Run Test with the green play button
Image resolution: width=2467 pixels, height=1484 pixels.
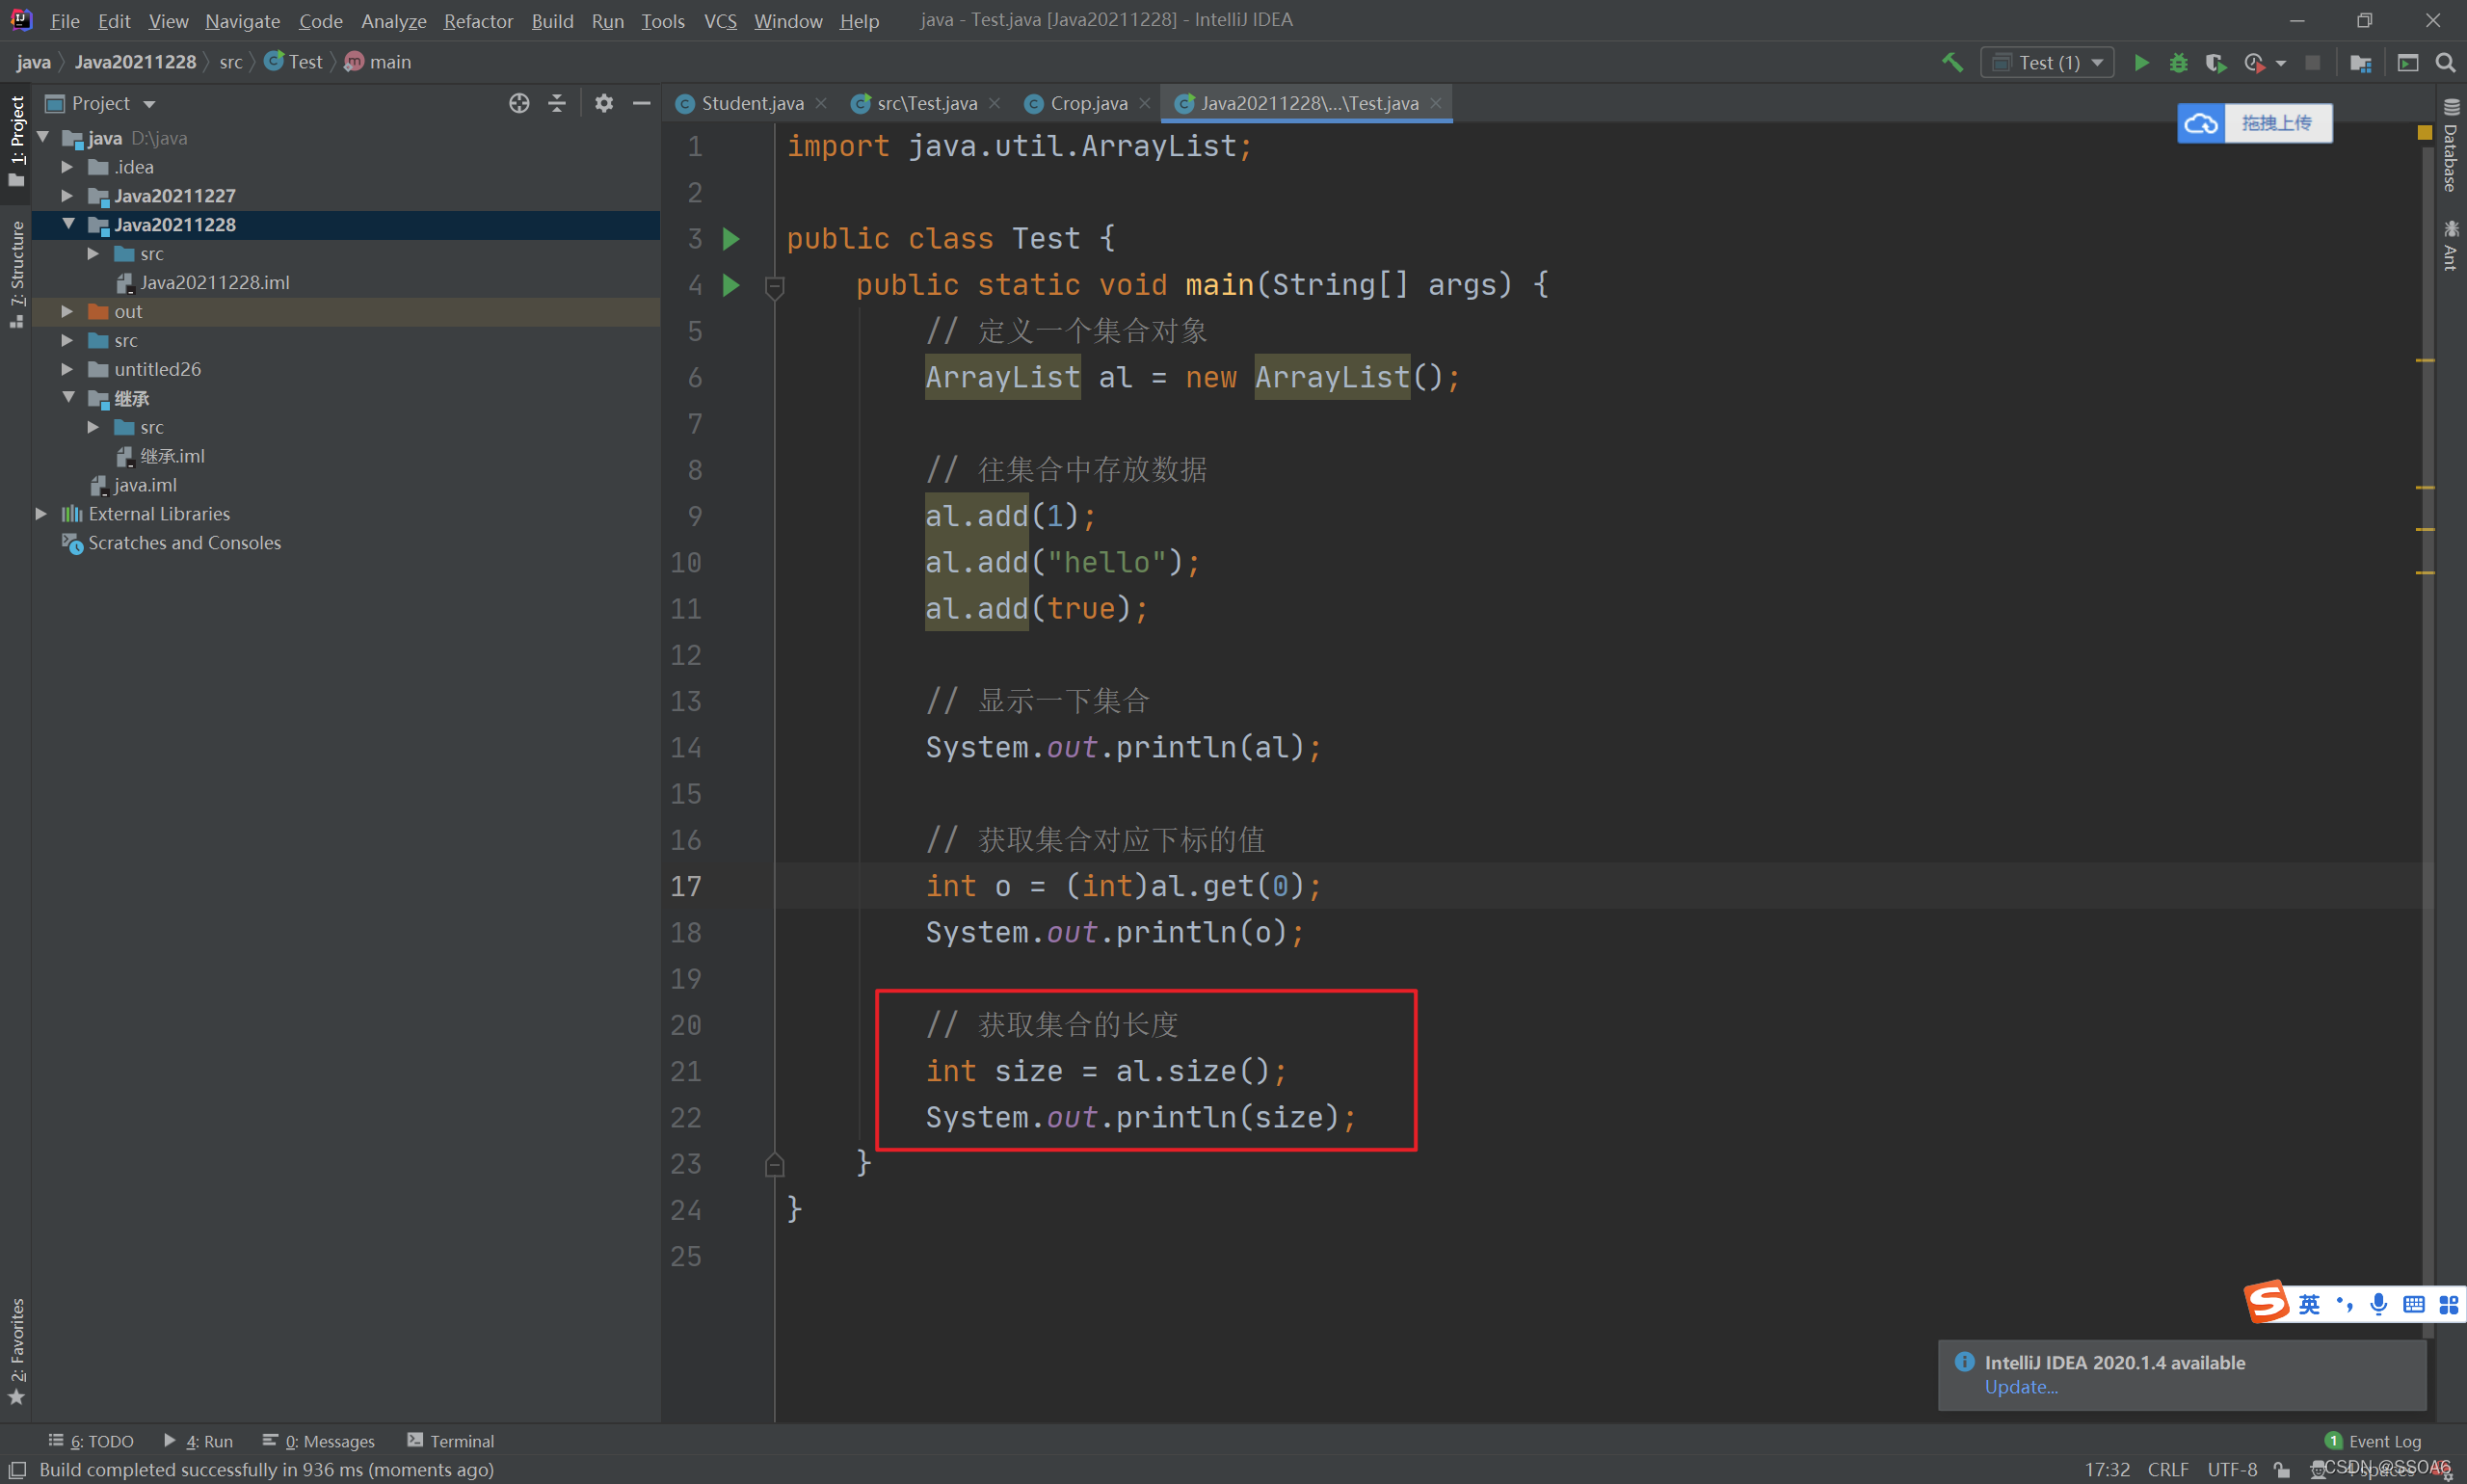2141,62
